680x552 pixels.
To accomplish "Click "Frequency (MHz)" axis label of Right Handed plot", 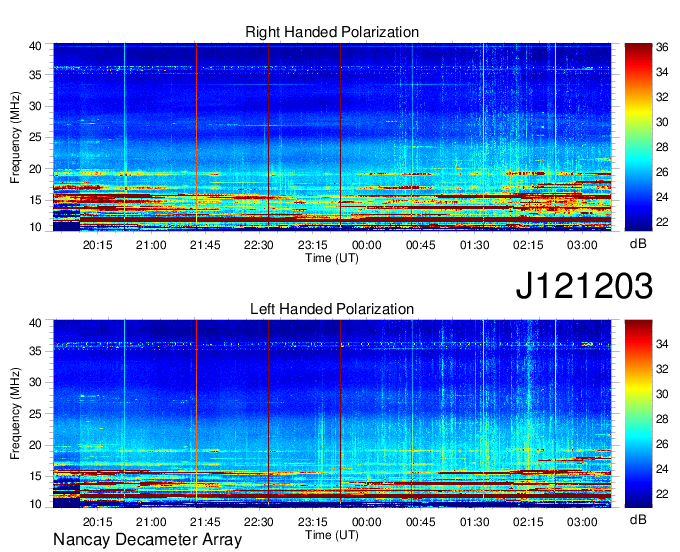I will coord(15,137).
